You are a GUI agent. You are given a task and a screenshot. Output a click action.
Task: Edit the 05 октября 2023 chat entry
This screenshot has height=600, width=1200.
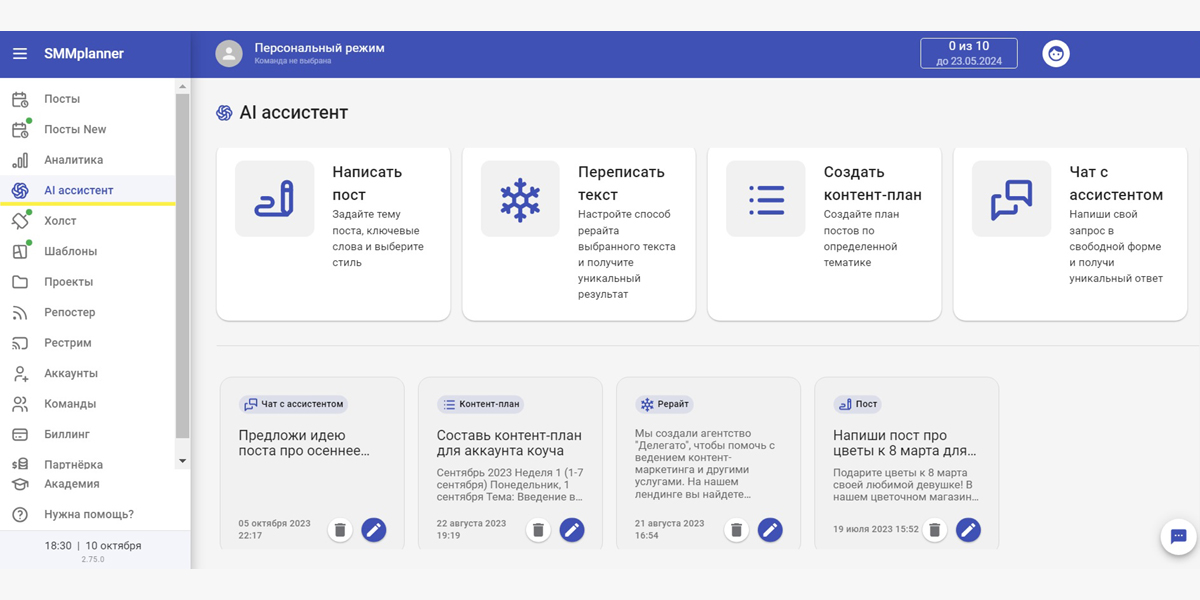tap(373, 530)
